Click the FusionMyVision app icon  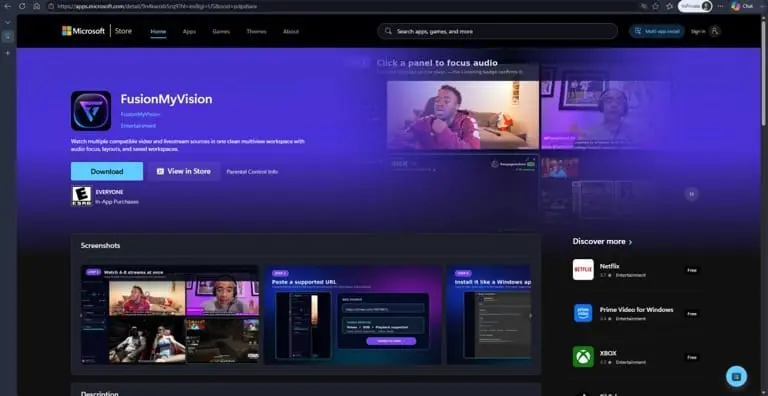point(91,111)
